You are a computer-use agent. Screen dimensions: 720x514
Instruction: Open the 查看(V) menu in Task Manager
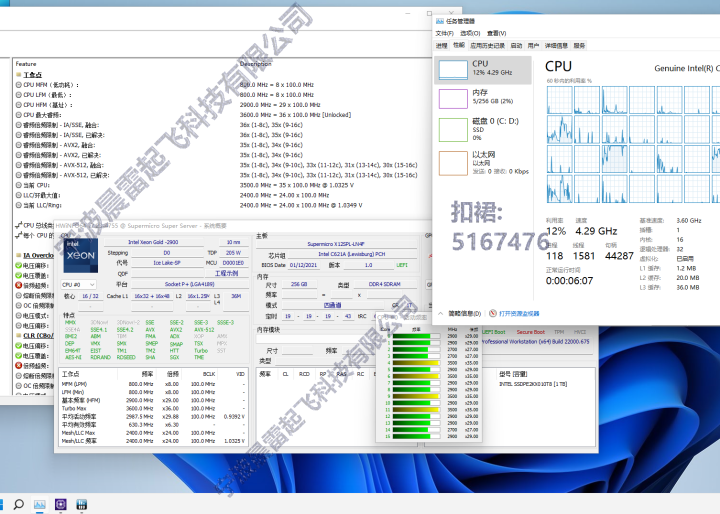point(496,33)
